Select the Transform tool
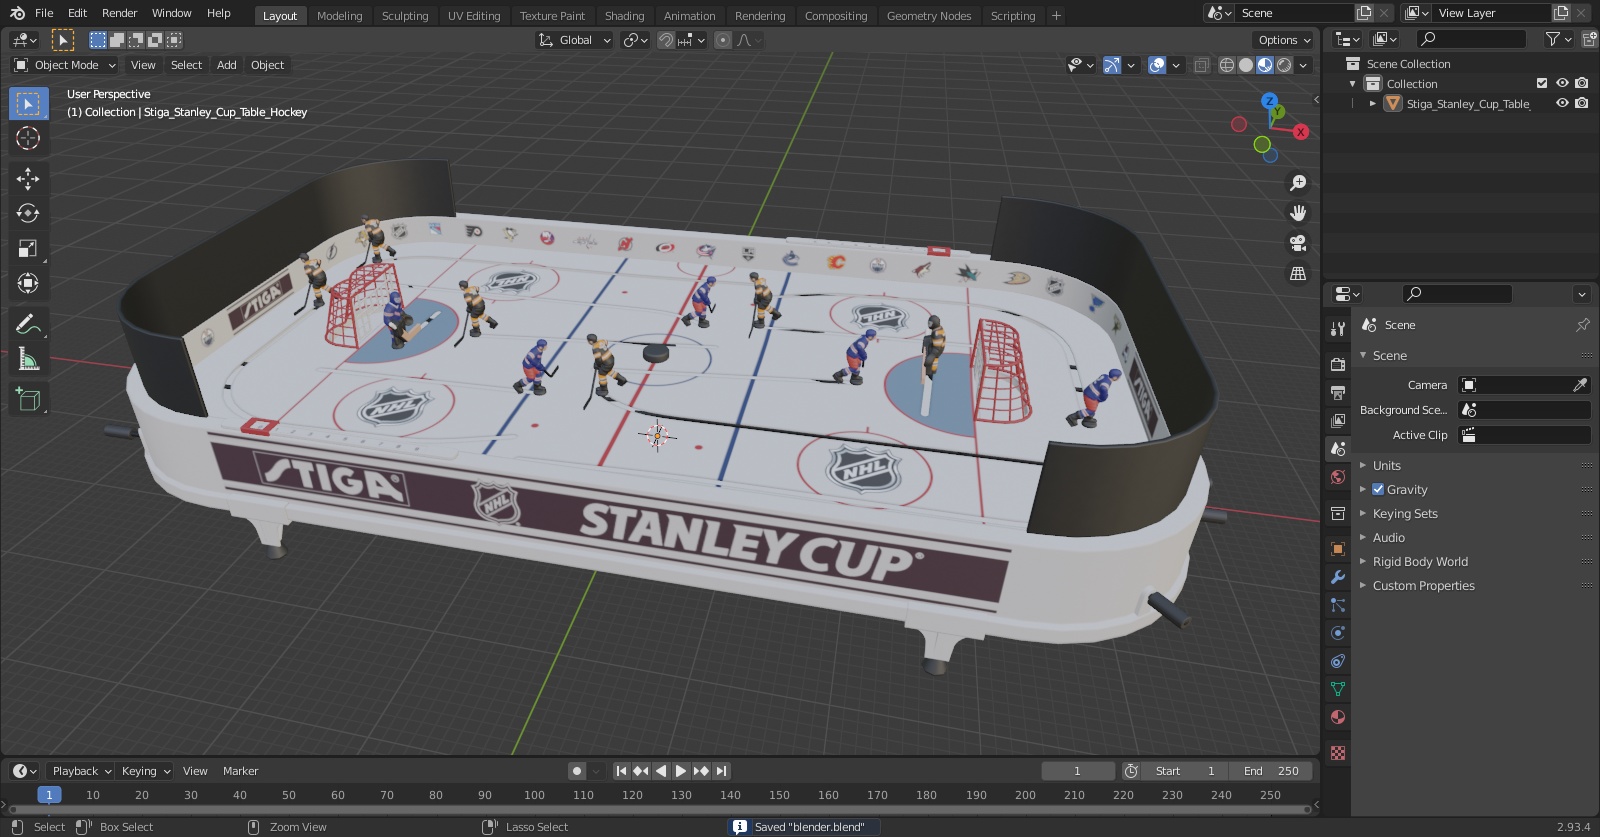 pos(28,283)
